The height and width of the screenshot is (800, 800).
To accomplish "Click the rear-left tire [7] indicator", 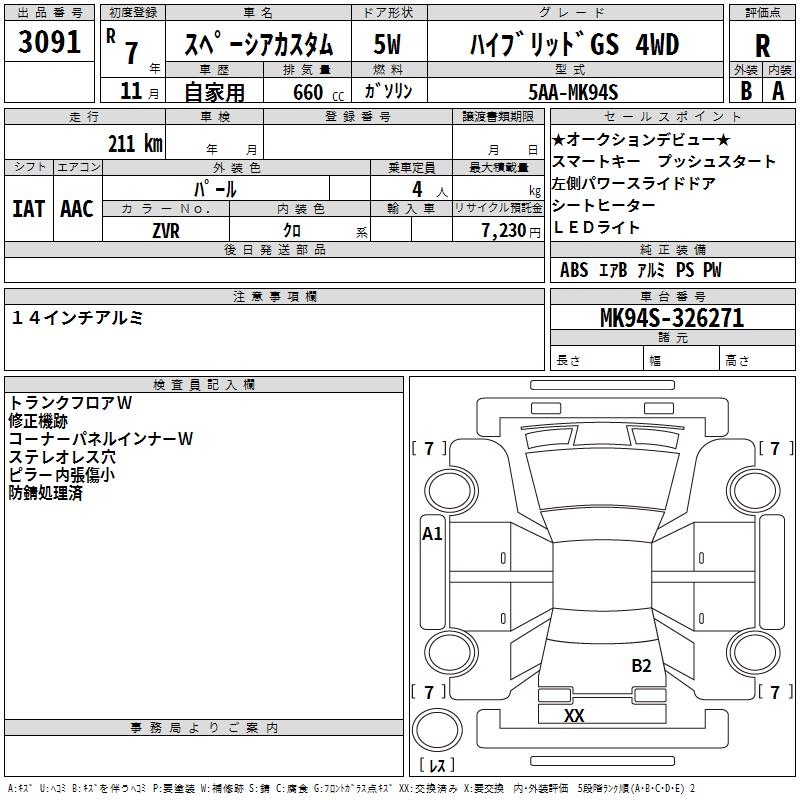I will pyautogui.click(x=430, y=692).
